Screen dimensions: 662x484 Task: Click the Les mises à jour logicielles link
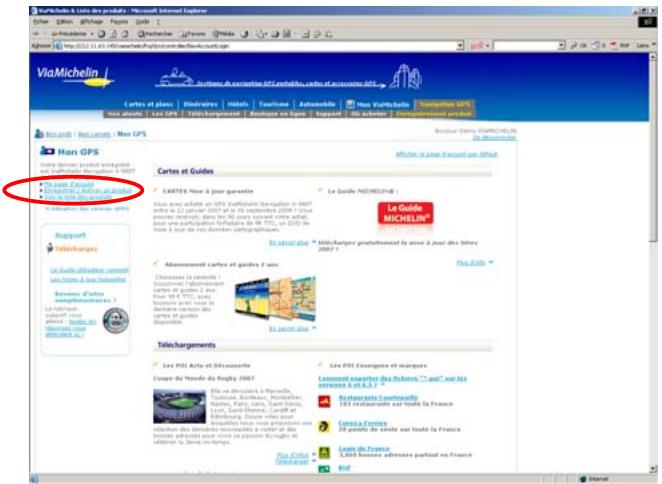pos(88,280)
